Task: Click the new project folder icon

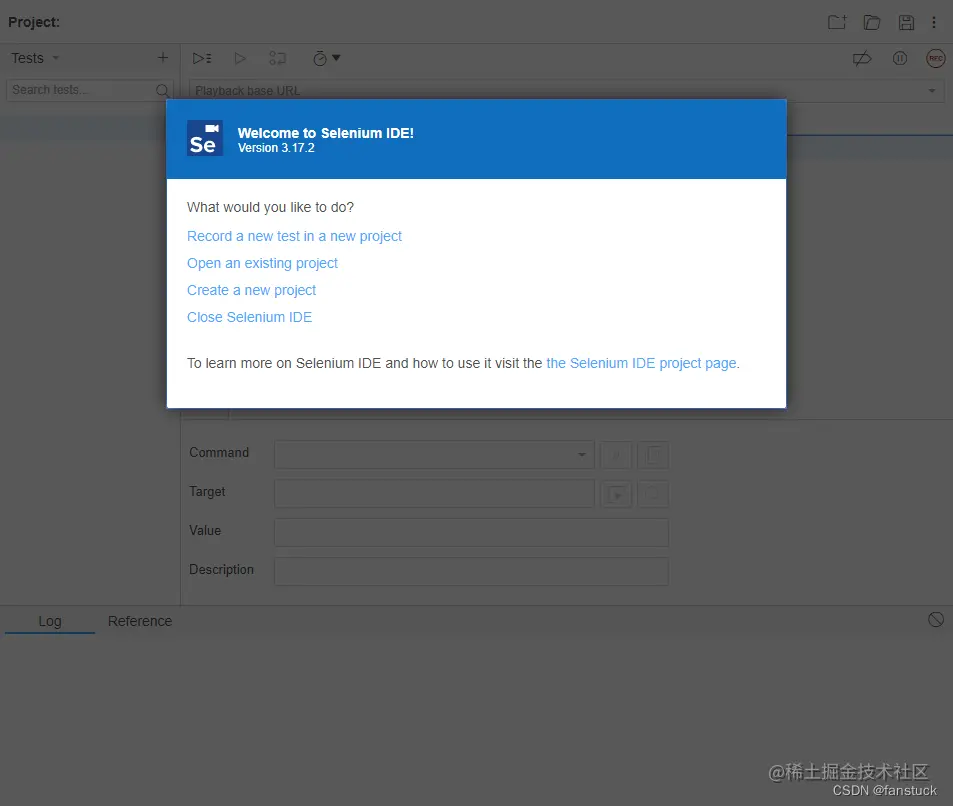Action: (x=838, y=22)
